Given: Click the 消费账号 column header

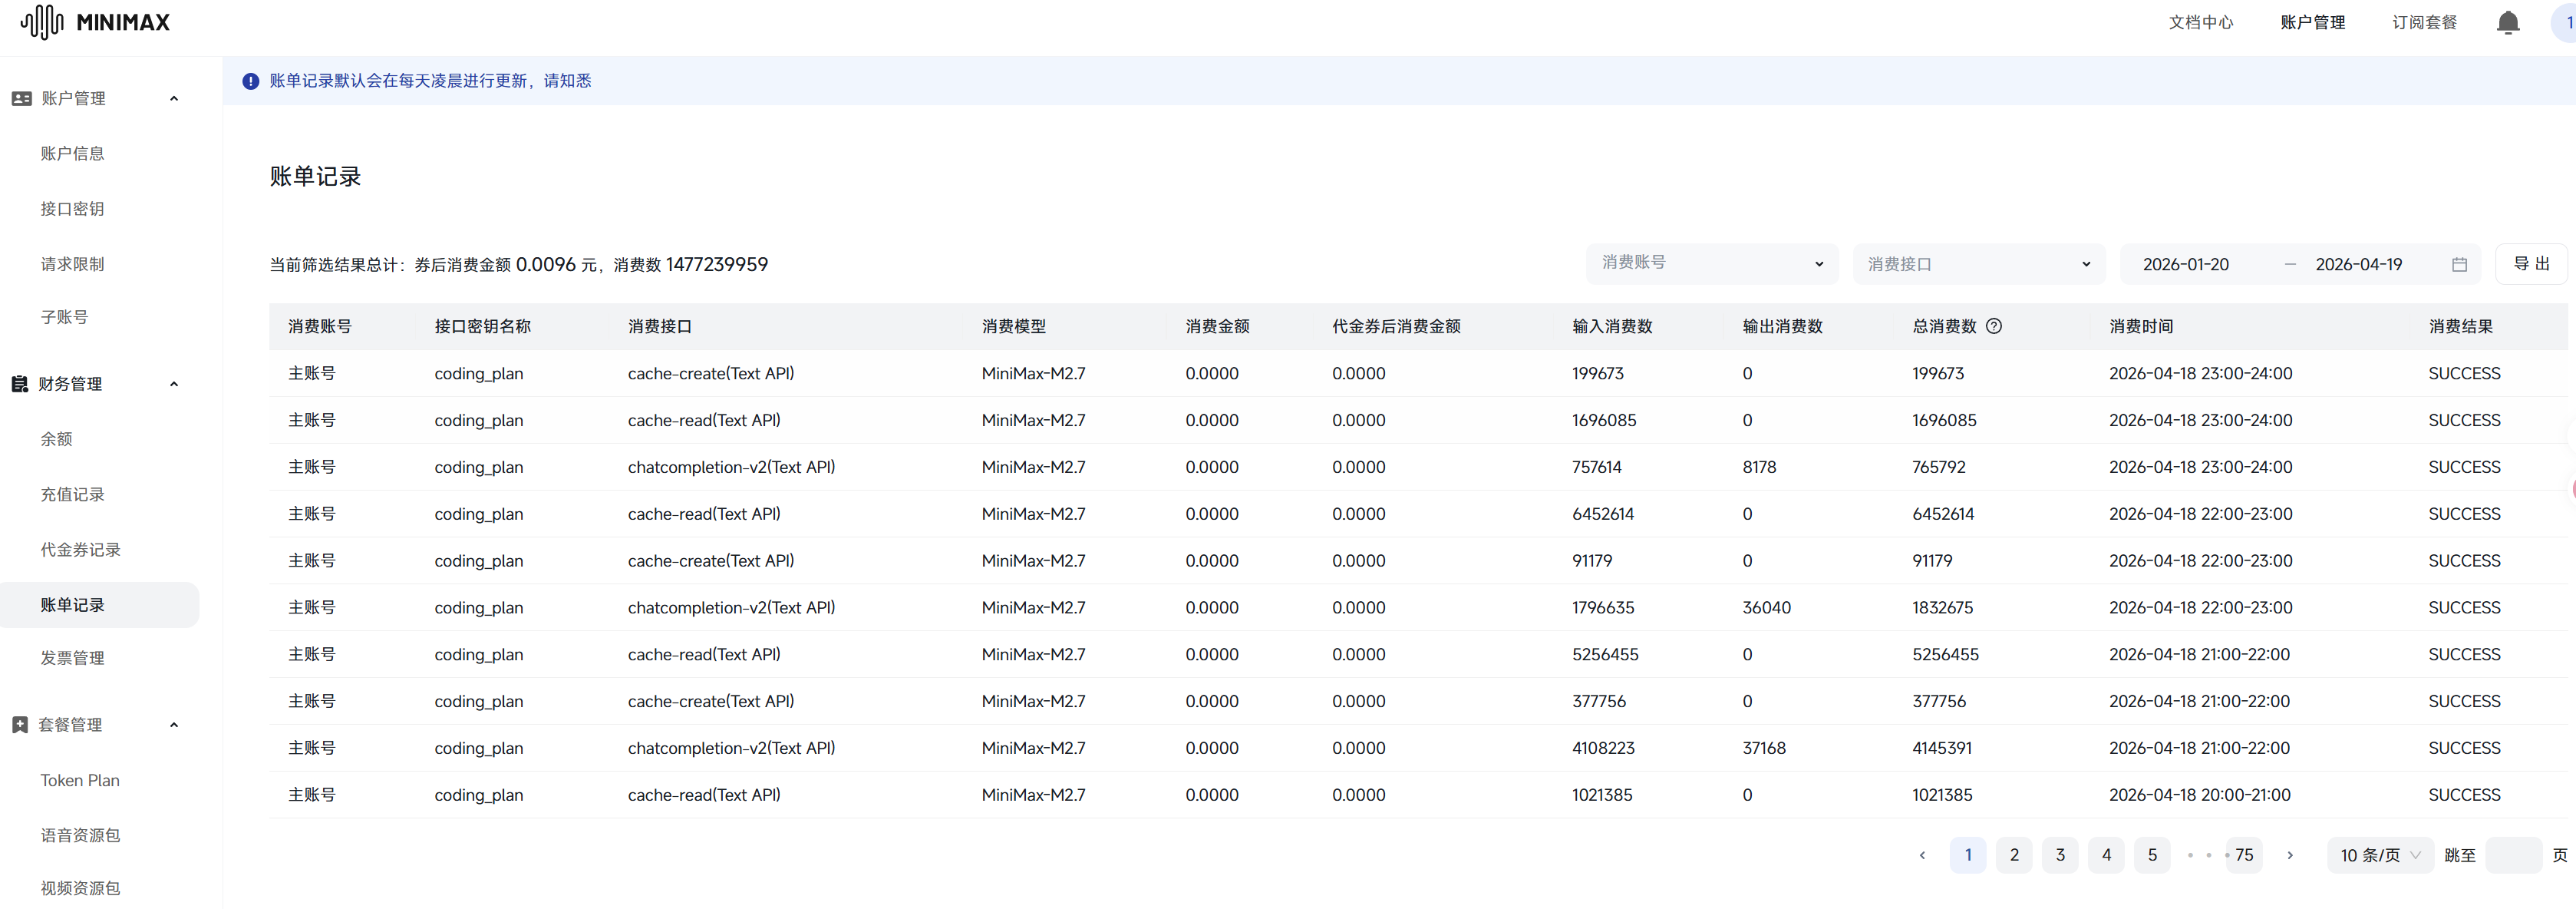Looking at the screenshot, I should pos(320,326).
